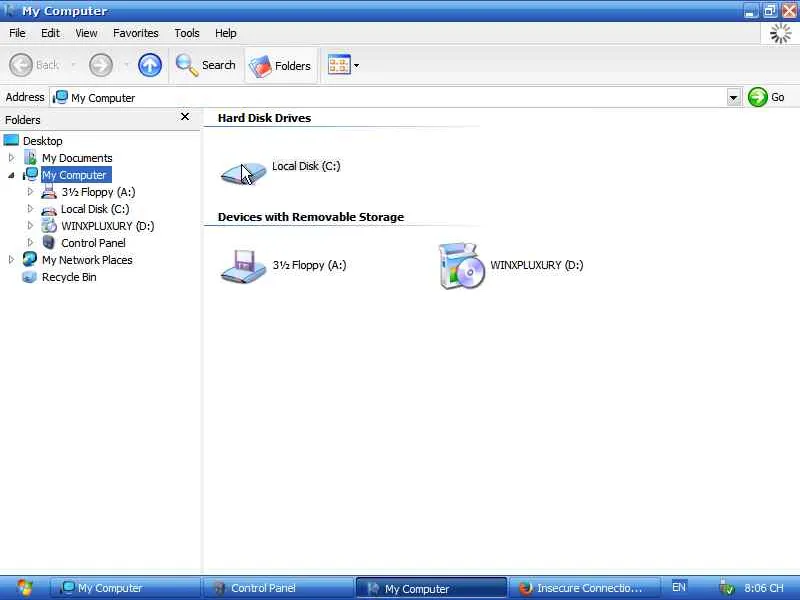Expand 3½ Floppy (A:) tree node
Image resolution: width=800 pixels, height=600 pixels.
30,192
